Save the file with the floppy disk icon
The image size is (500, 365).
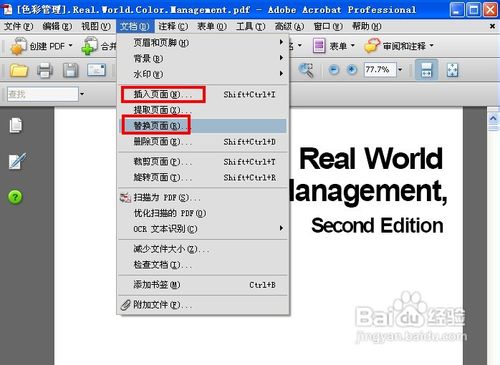70,71
